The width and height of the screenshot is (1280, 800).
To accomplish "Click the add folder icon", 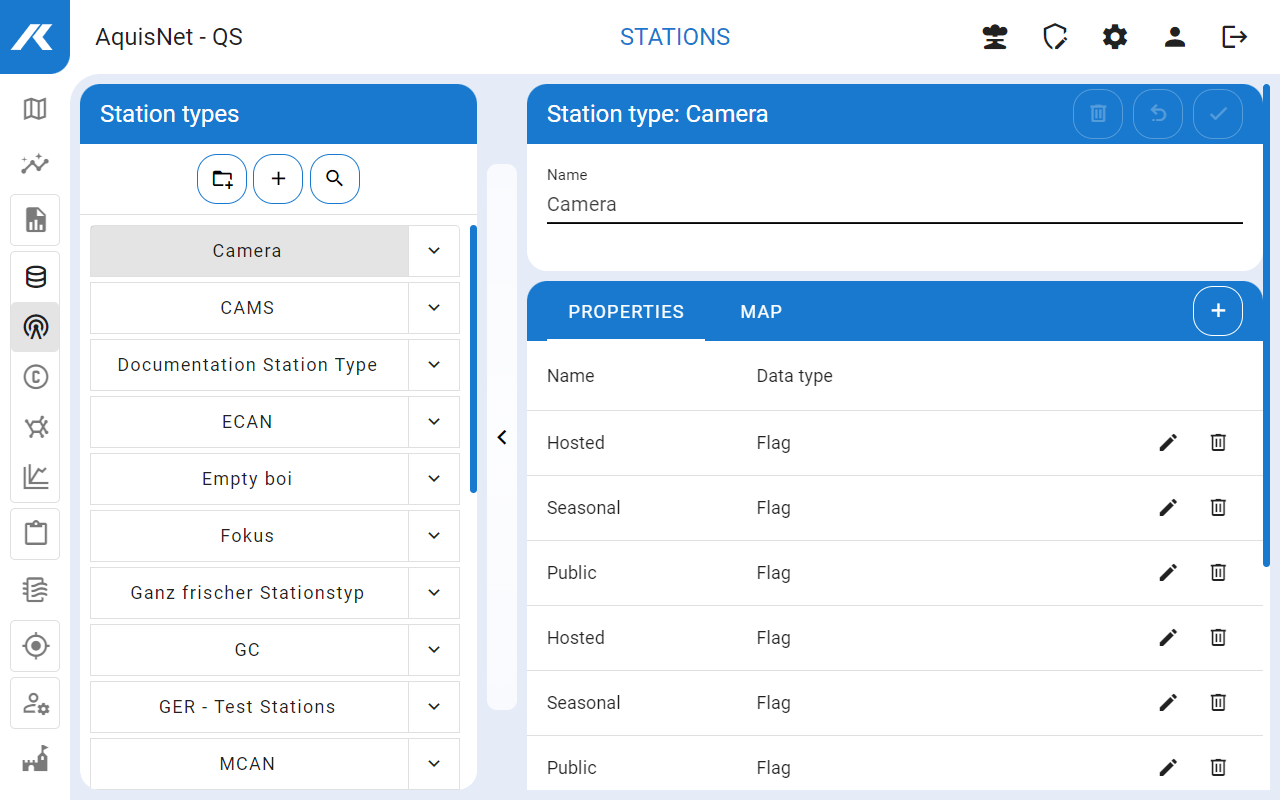I will coord(222,179).
